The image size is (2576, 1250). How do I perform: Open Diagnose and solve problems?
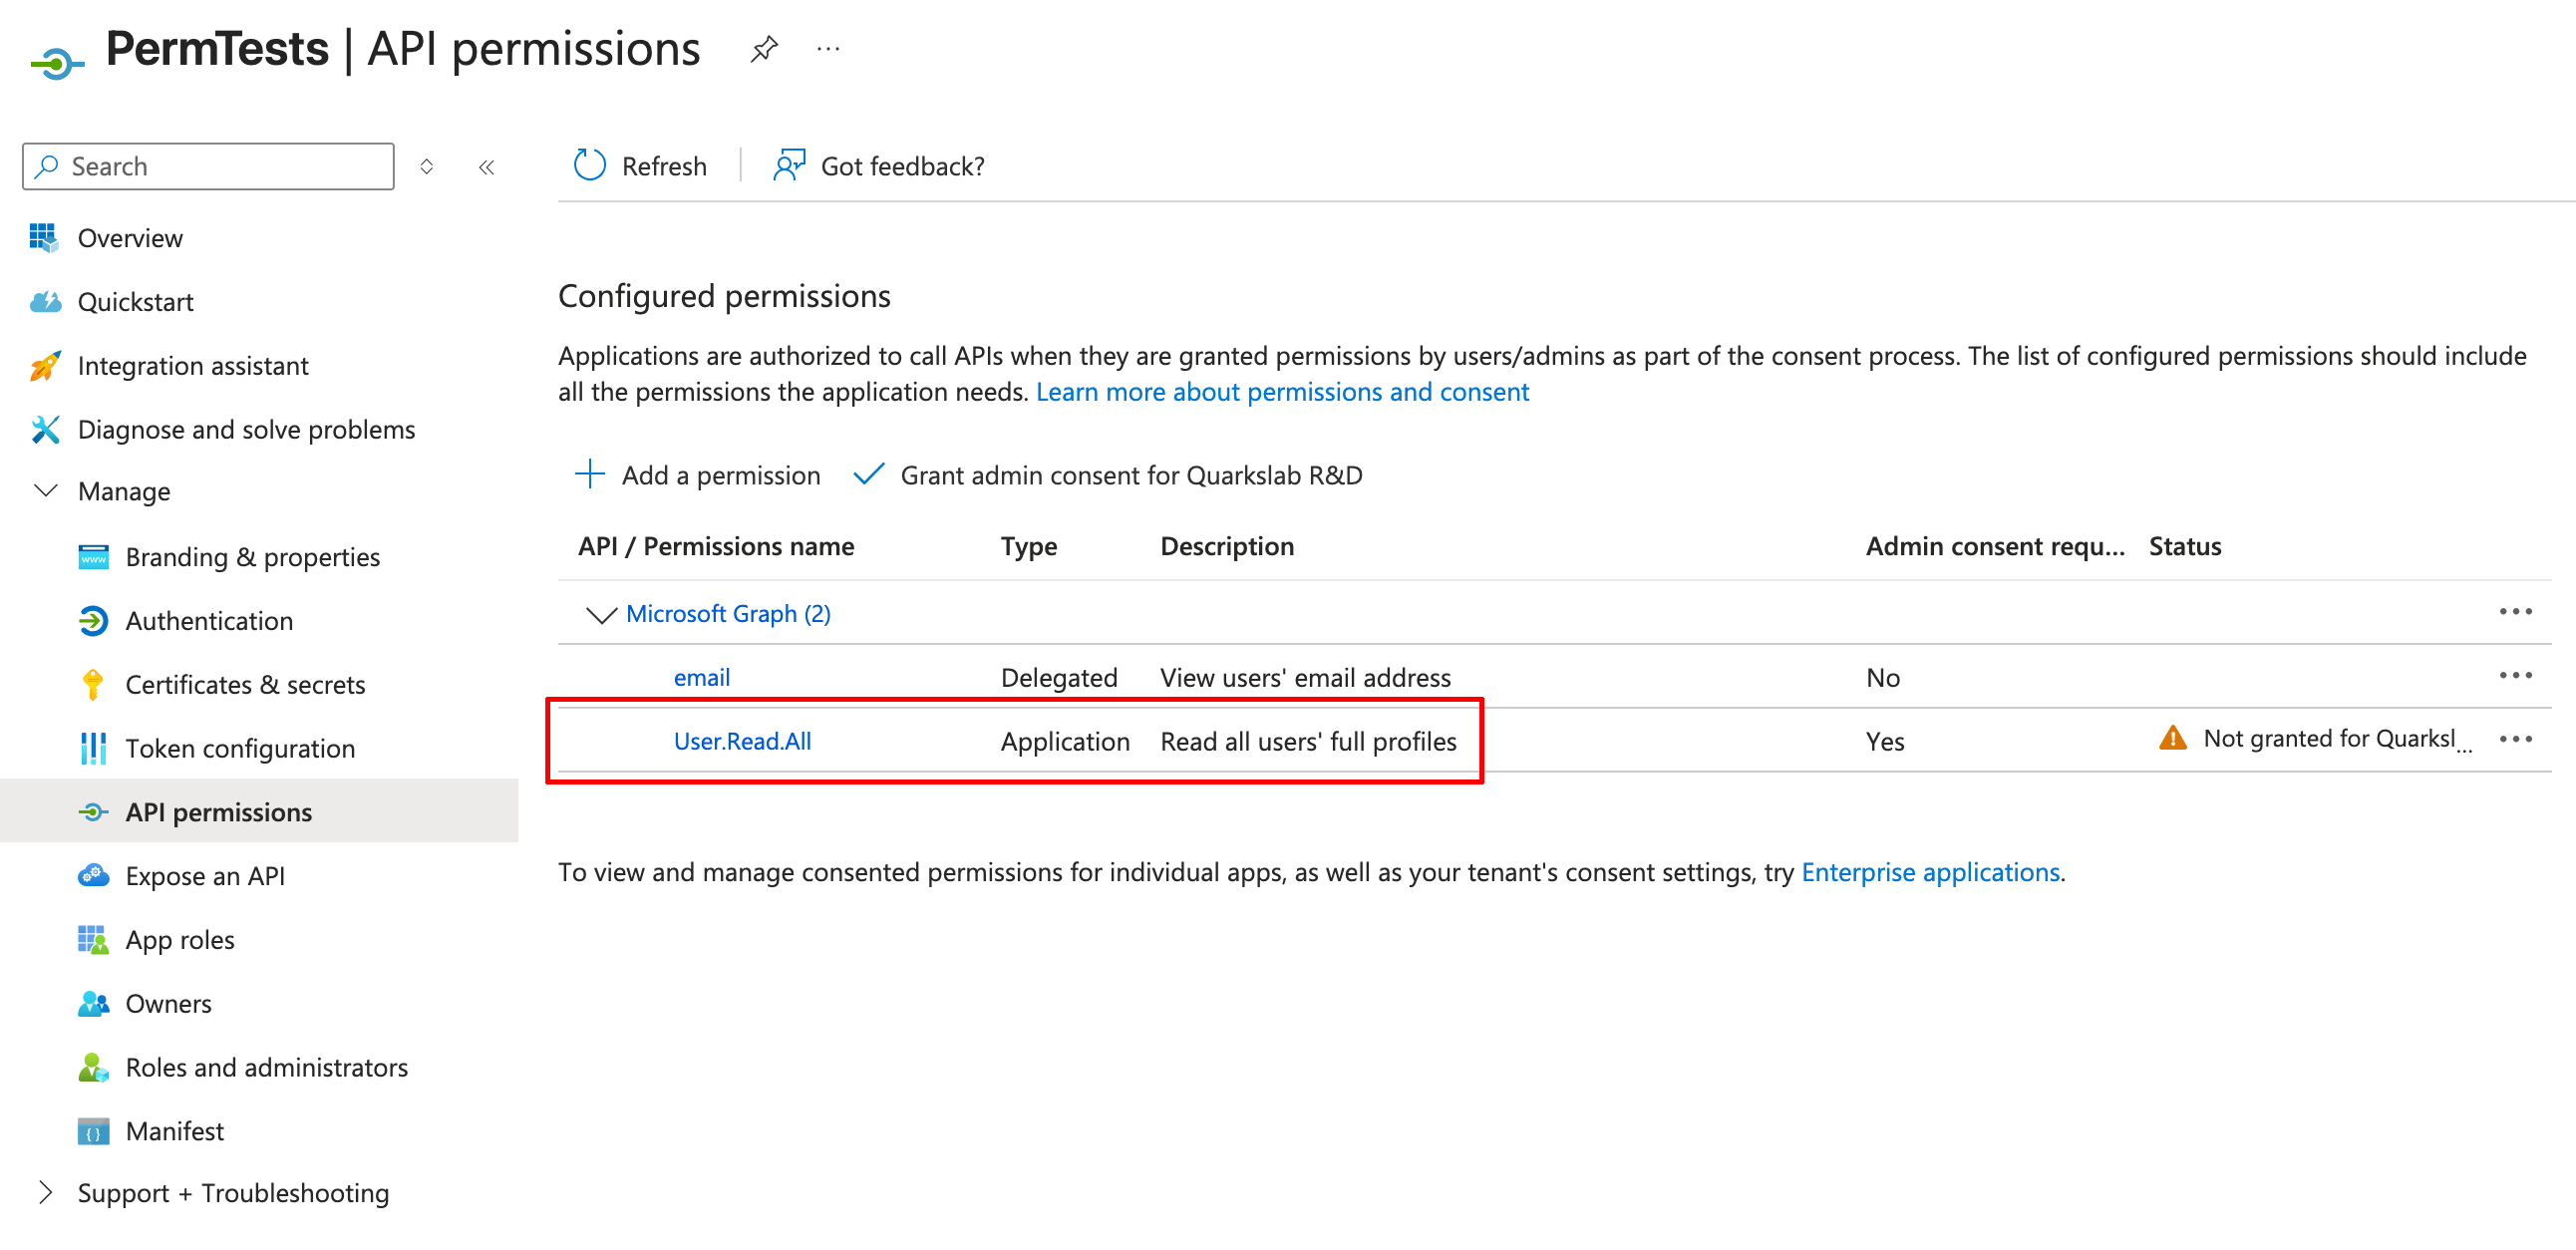[x=246, y=429]
